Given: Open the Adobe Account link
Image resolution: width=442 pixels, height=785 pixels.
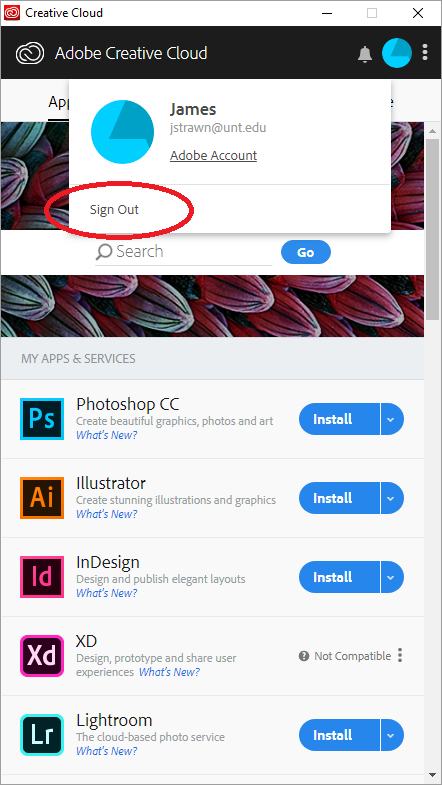Looking at the screenshot, I should (x=213, y=156).
